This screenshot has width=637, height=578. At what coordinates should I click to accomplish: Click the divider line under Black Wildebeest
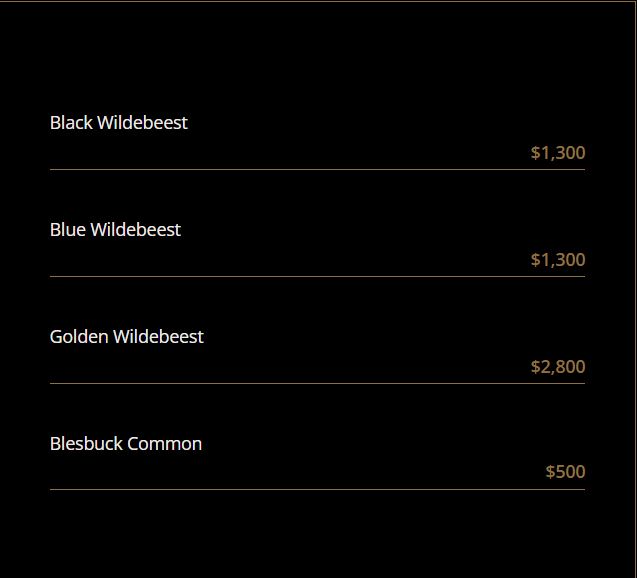pos(317,170)
